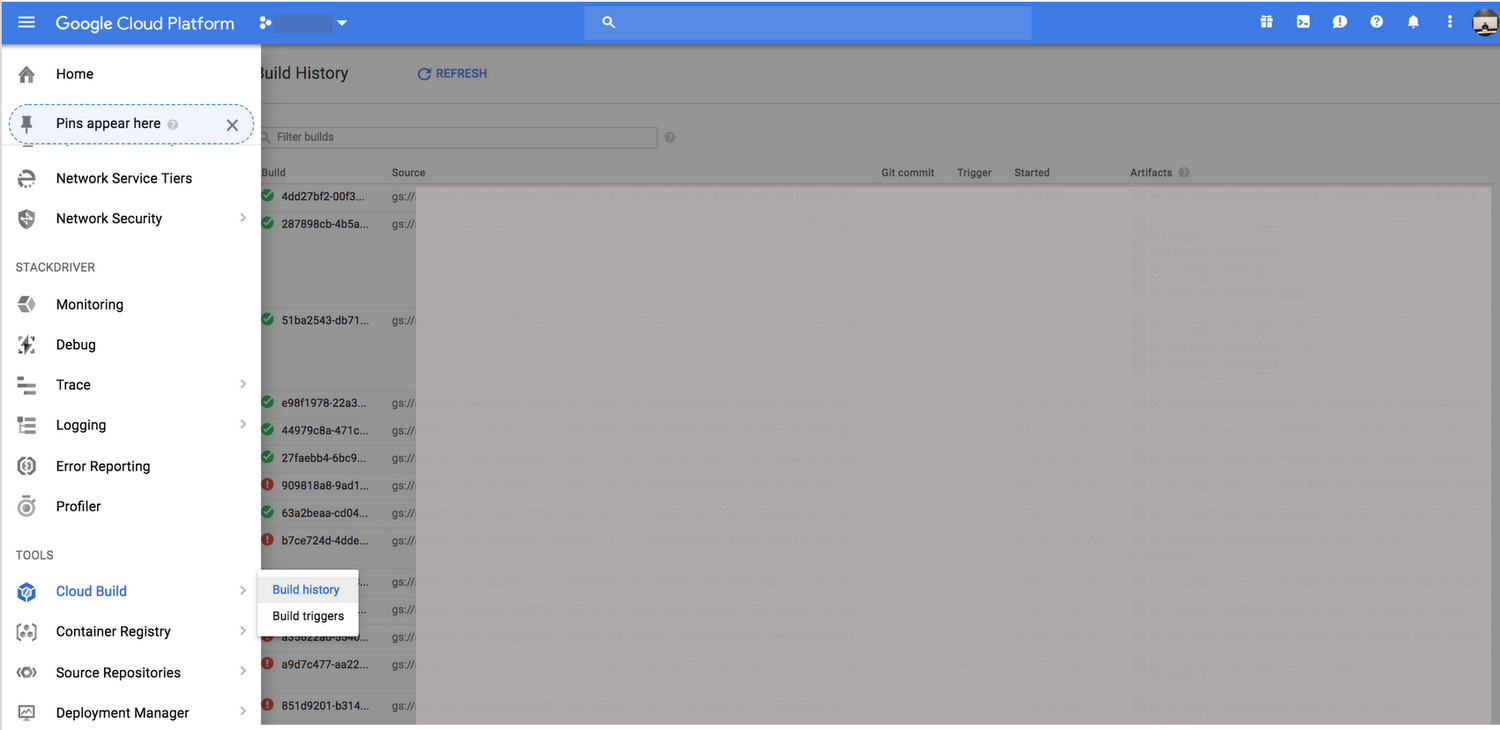Viewport: 1500px width, 730px height.
Task: Click the Filter builds field
Action: click(x=459, y=137)
